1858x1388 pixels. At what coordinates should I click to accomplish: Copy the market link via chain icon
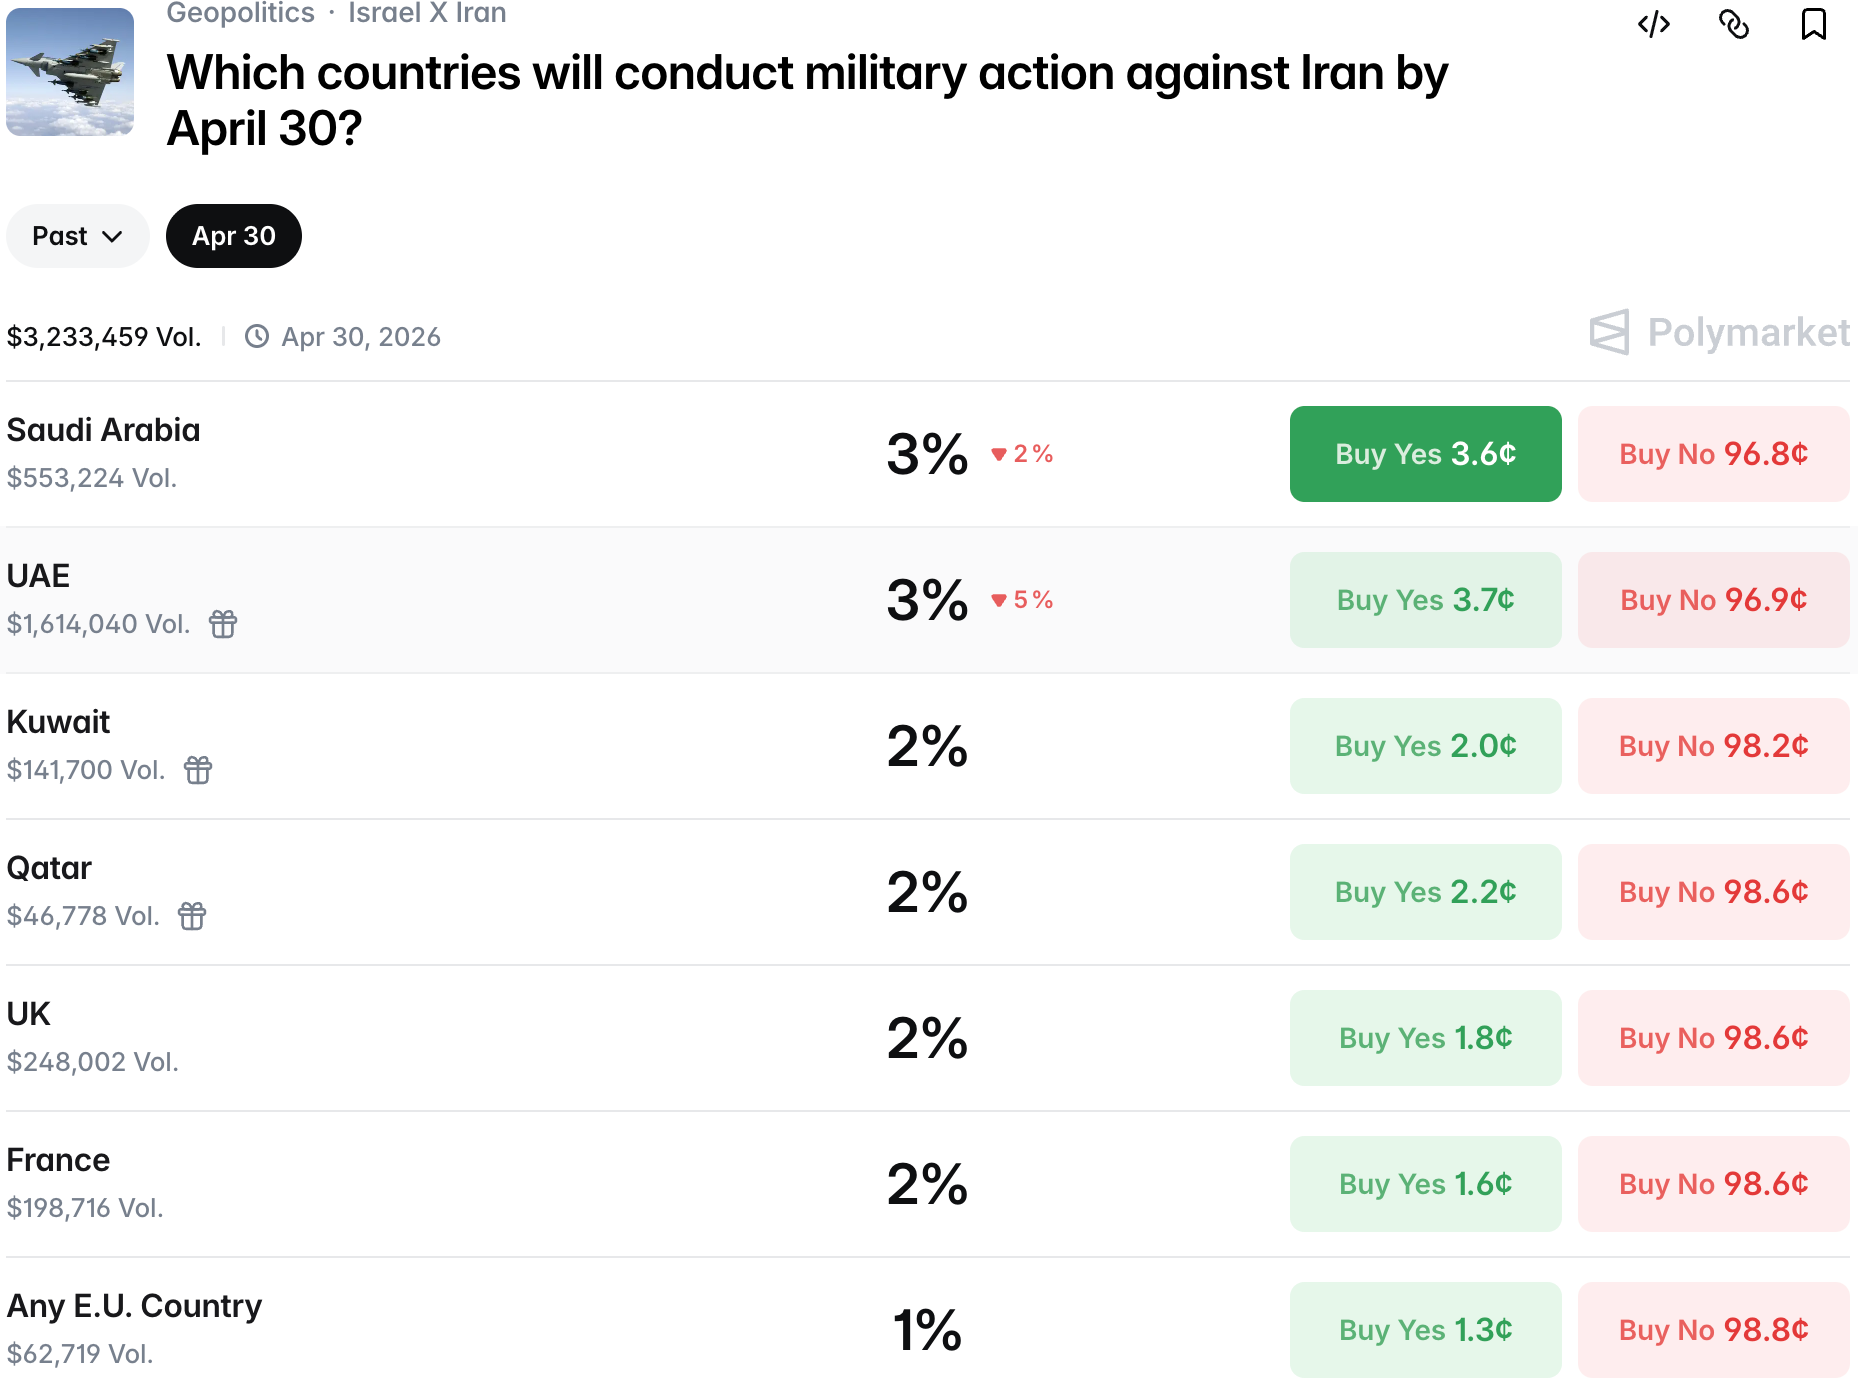[1734, 24]
